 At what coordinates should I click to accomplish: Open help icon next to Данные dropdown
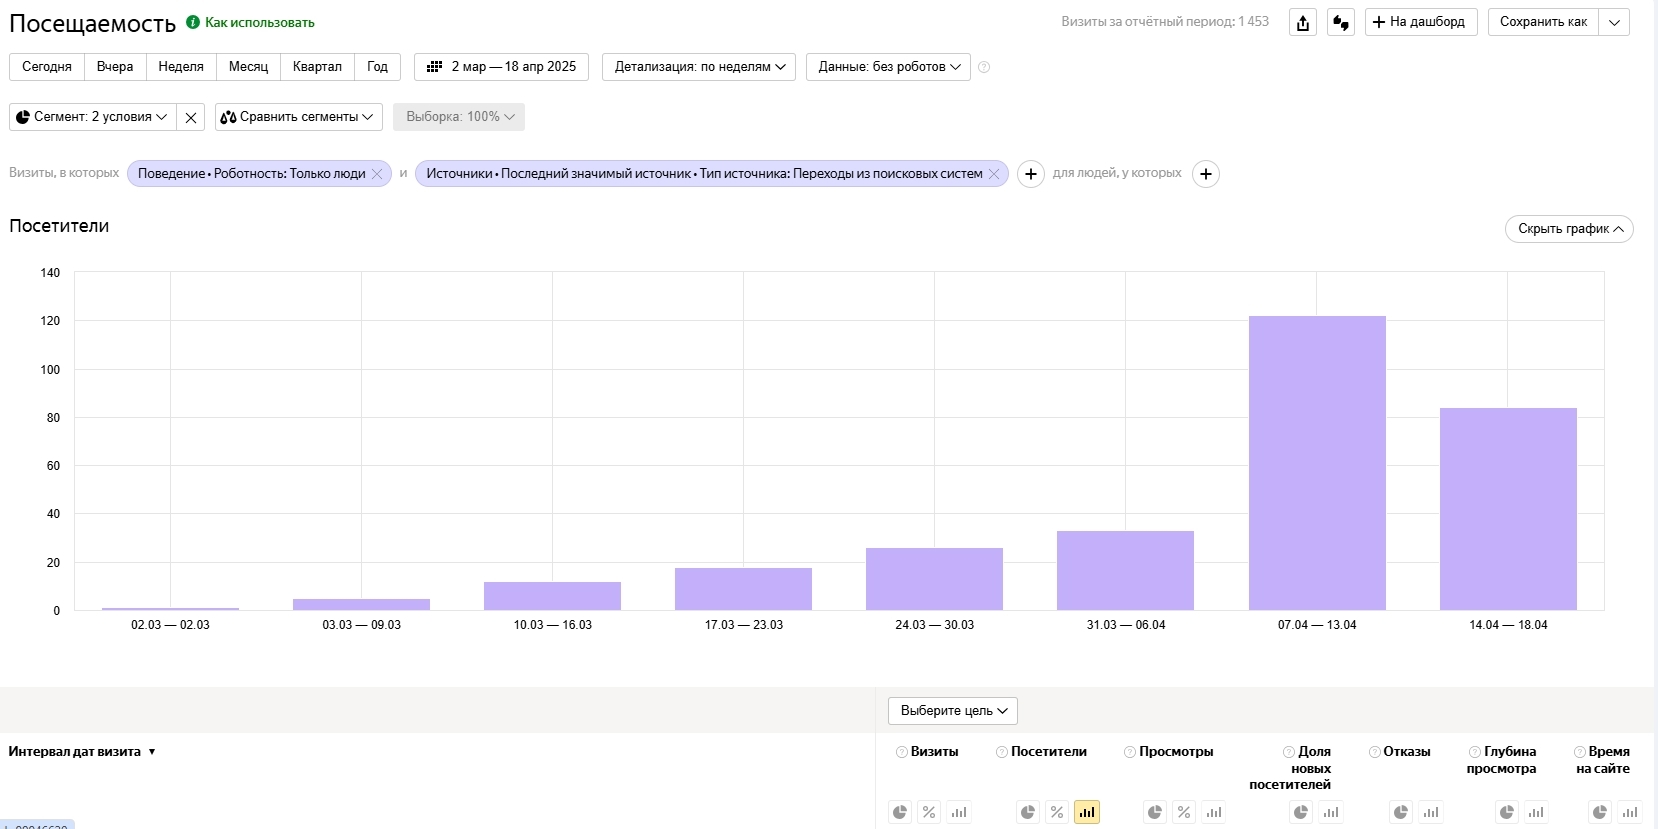pos(984,67)
